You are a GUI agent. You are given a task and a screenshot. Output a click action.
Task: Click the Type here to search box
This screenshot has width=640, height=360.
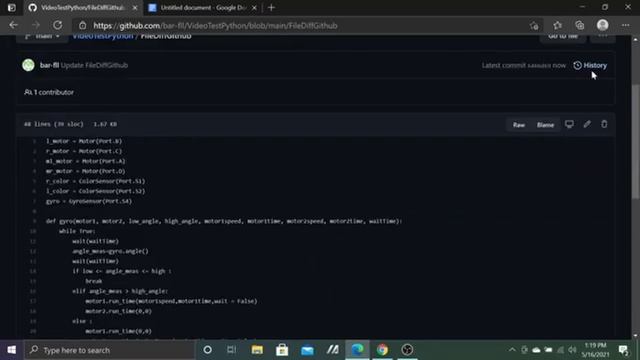pos(110,350)
